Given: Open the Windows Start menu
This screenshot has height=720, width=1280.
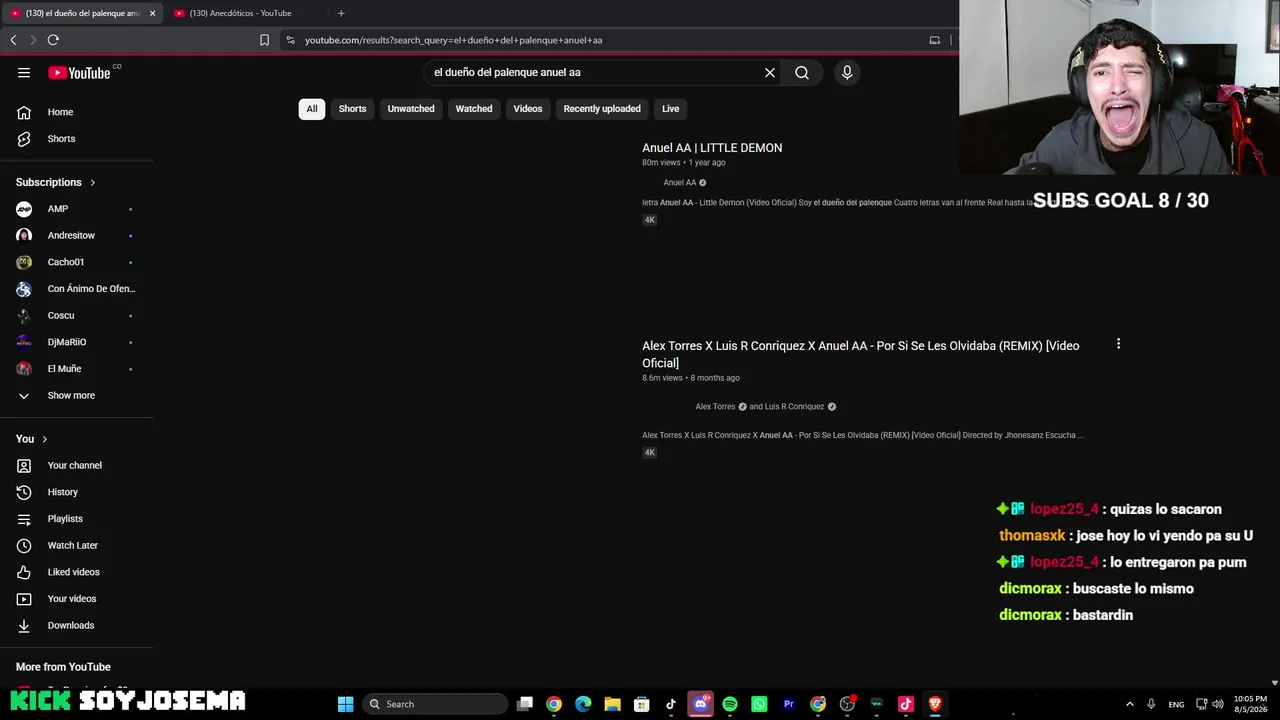Looking at the screenshot, I should pos(345,704).
